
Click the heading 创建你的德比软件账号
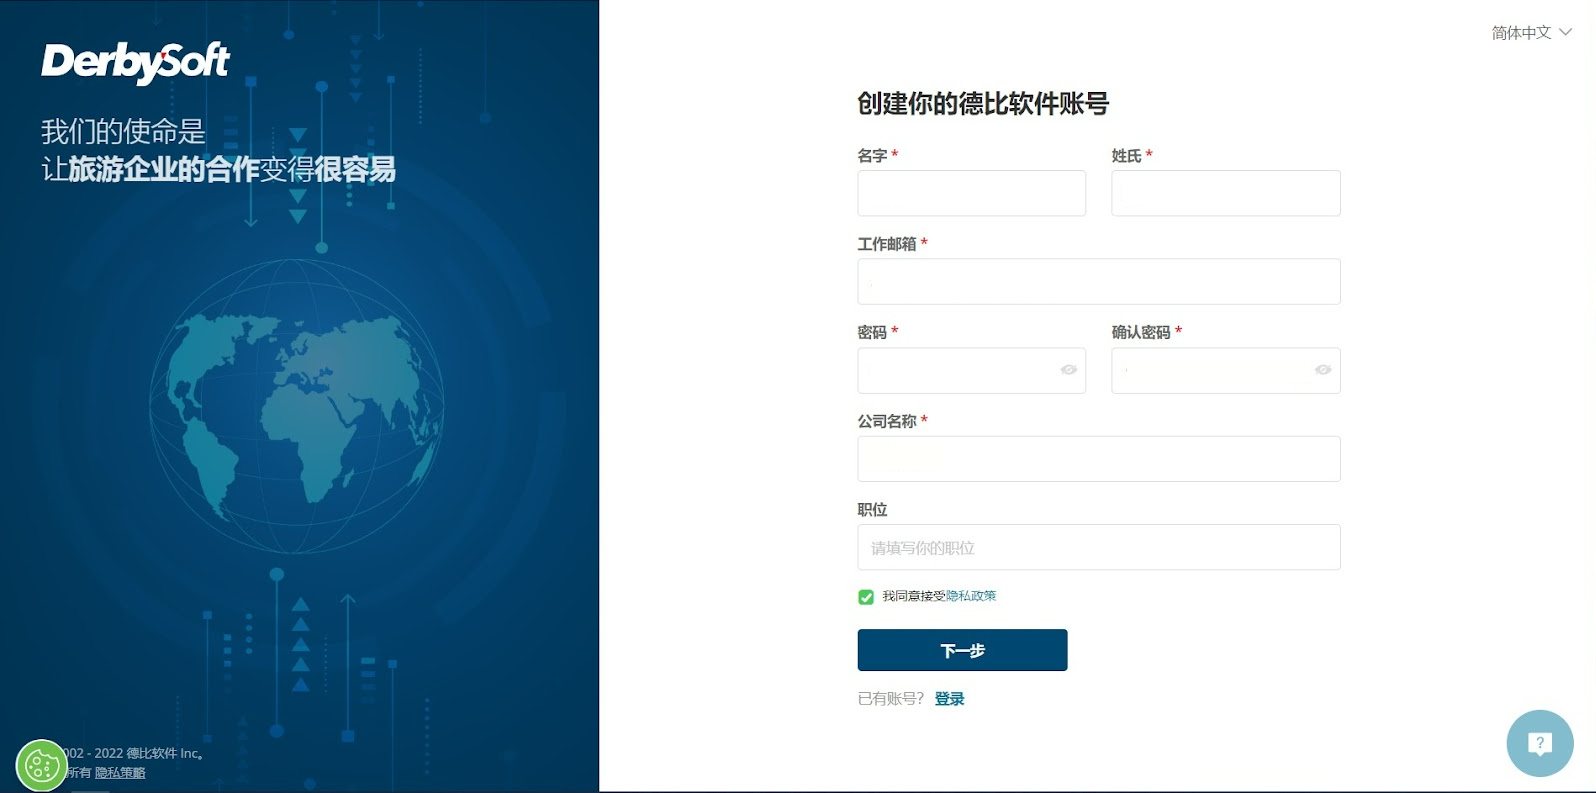(x=983, y=103)
